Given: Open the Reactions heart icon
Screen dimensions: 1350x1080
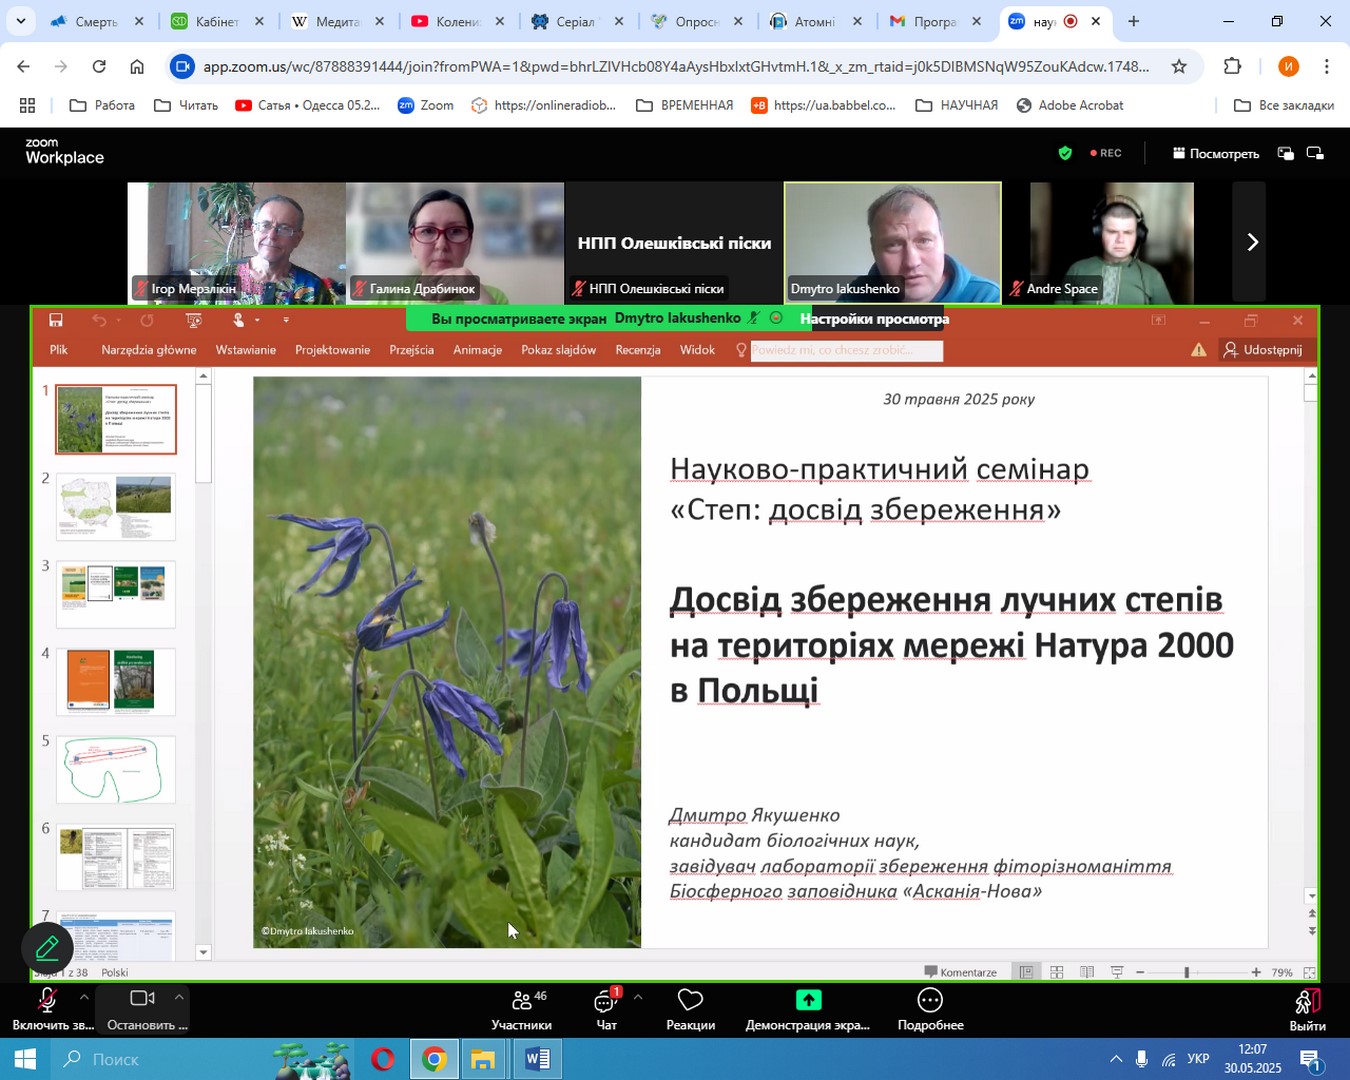Looking at the screenshot, I should pos(690,1001).
